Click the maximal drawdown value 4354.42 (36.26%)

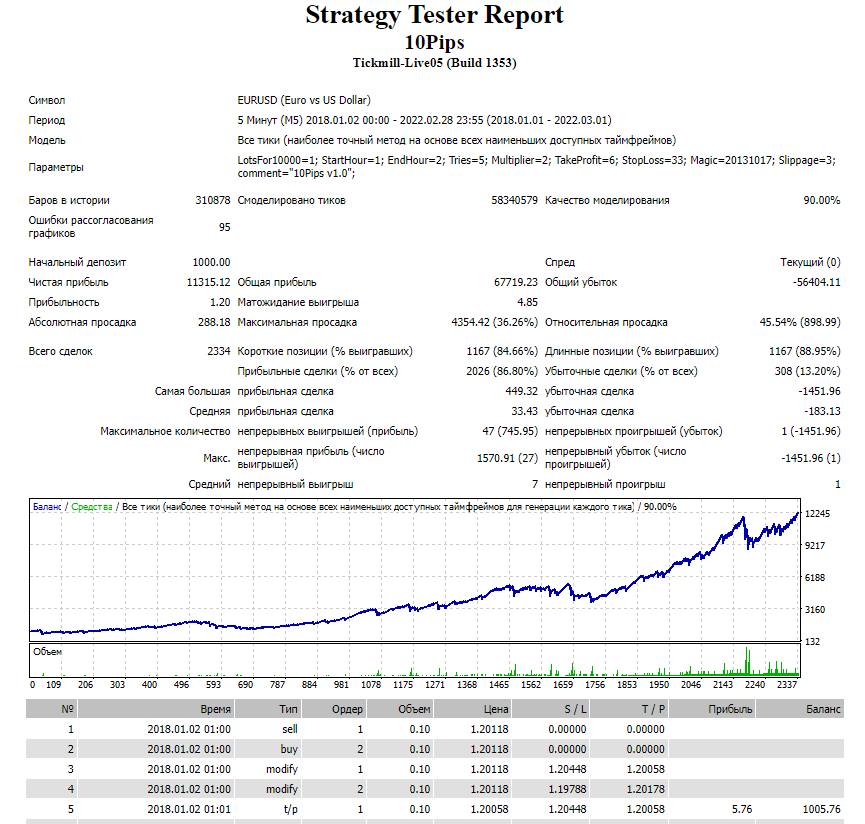(x=494, y=322)
